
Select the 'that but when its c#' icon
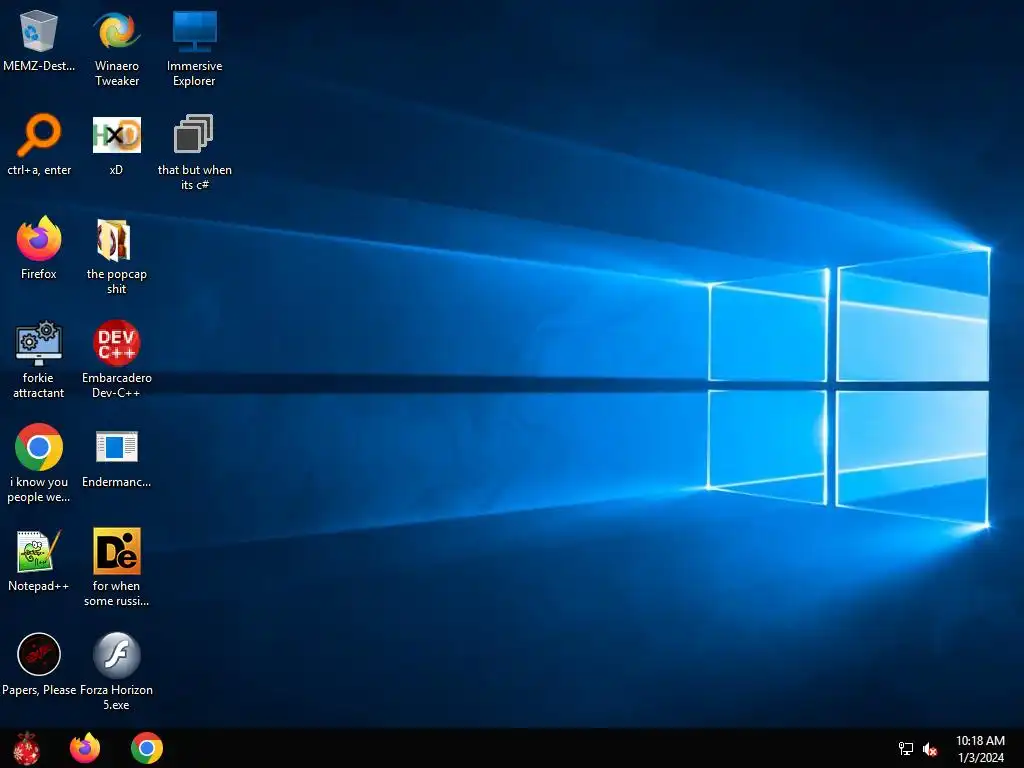[x=193, y=134]
